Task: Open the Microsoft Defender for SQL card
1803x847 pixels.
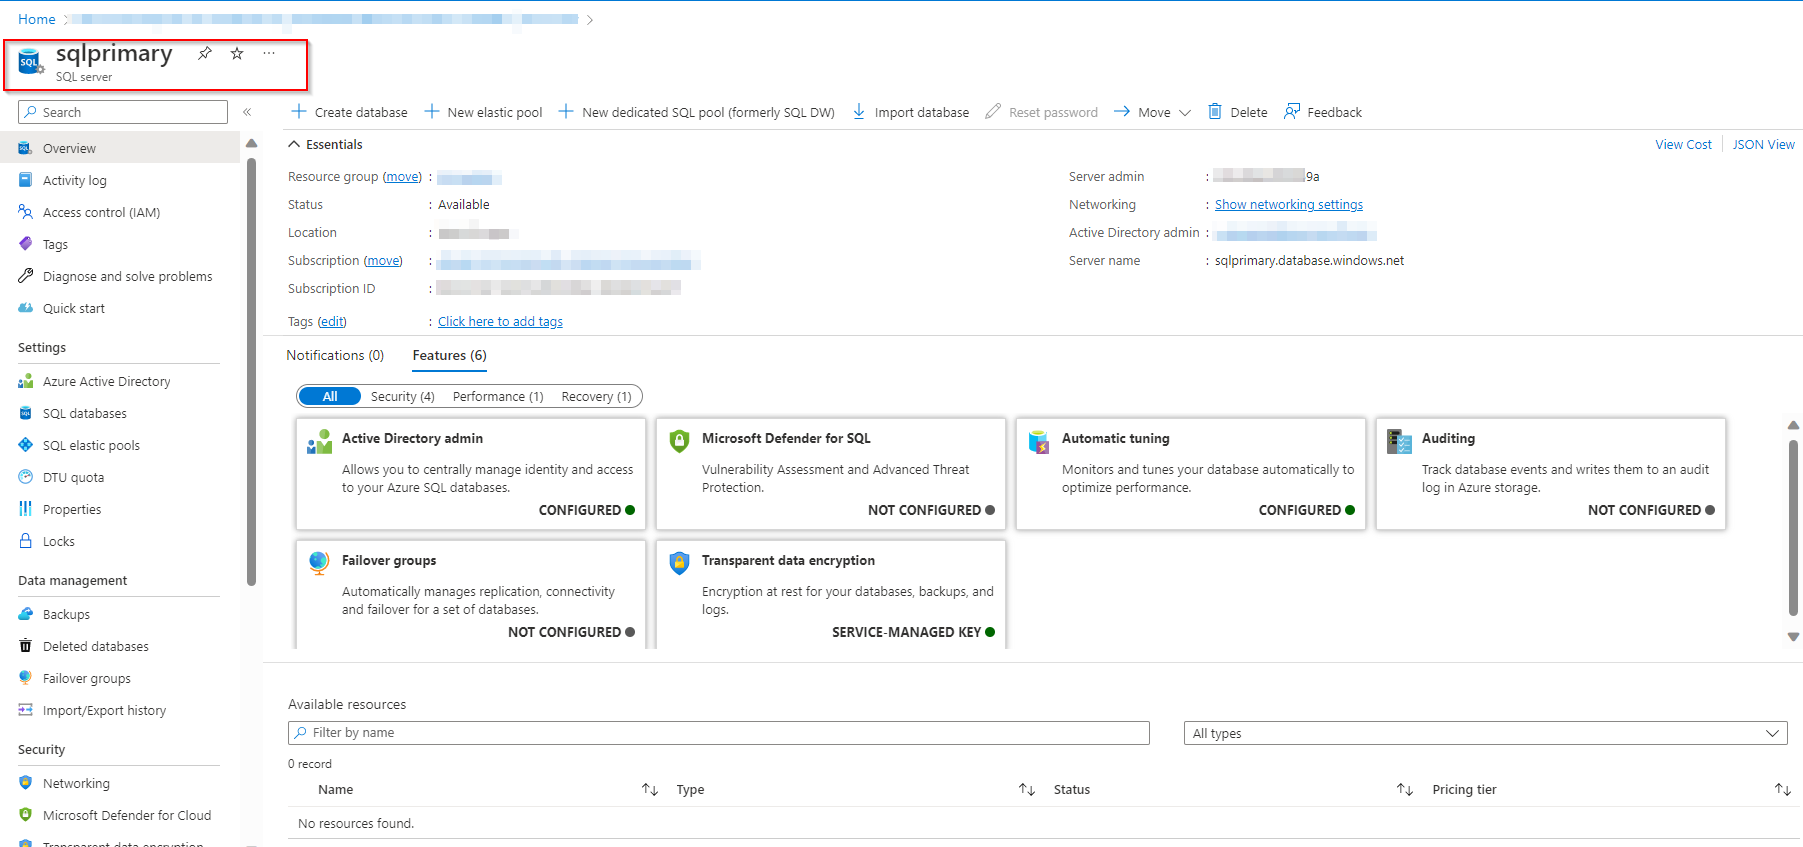Action: pos(831,473)
